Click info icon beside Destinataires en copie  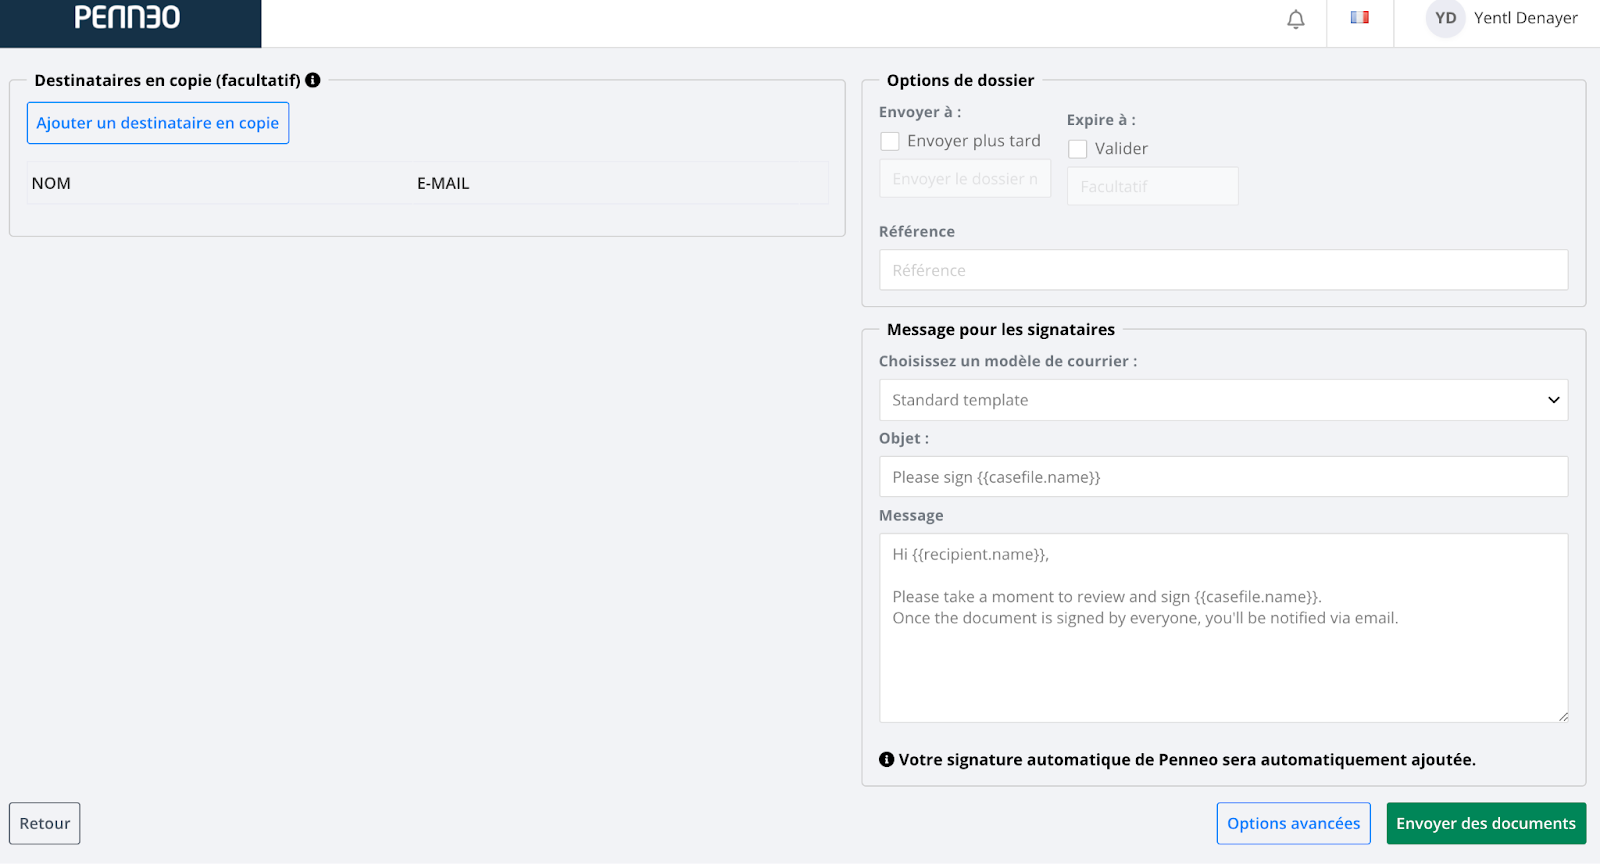313,80
